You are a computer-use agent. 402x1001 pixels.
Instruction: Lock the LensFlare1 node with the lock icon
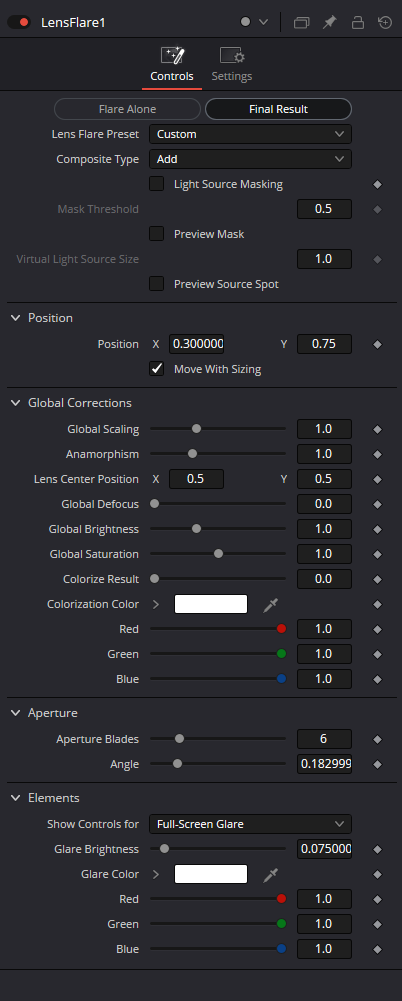tap(358, 22)
